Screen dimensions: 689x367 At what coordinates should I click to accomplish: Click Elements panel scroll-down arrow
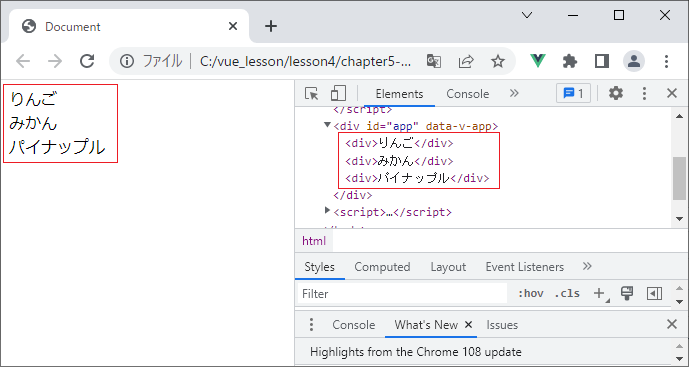tap(679, 218)
